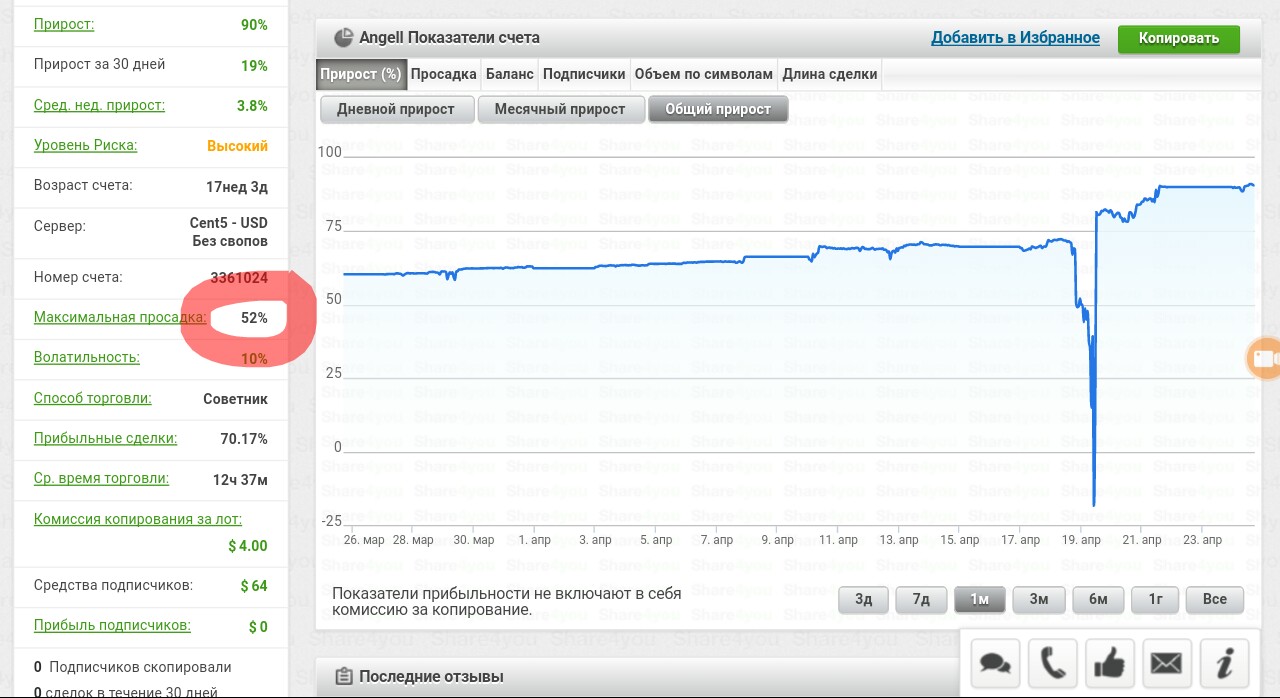1280x698 pixels.
Task: Select the 3м time range
Action: pos(1038,599)
